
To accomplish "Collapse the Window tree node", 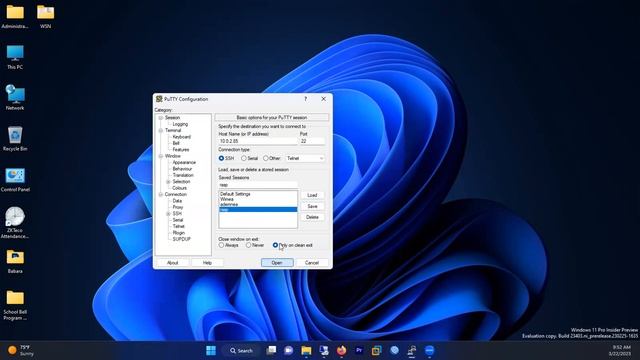I will point(161,156).
